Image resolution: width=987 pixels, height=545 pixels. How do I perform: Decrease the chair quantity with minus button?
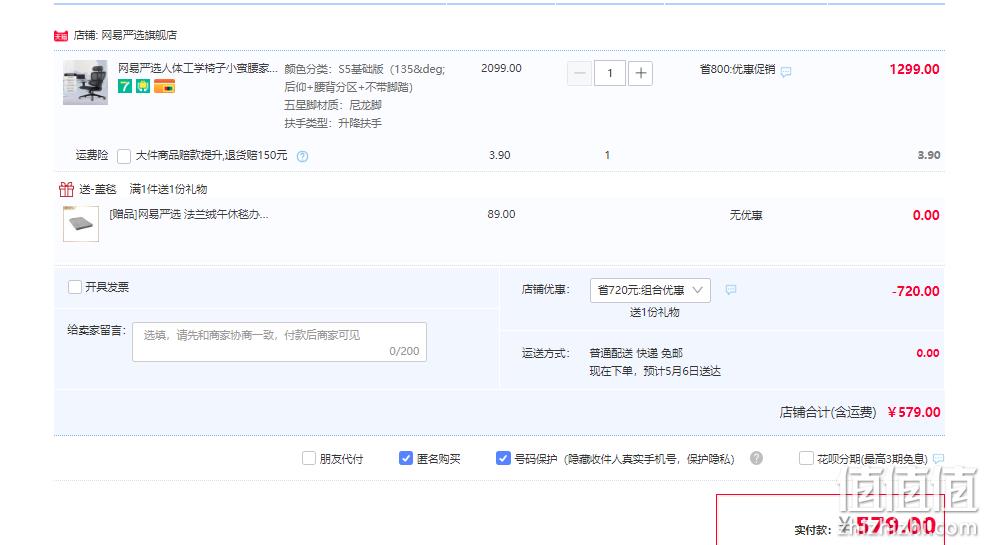click(x=580, y=74)
